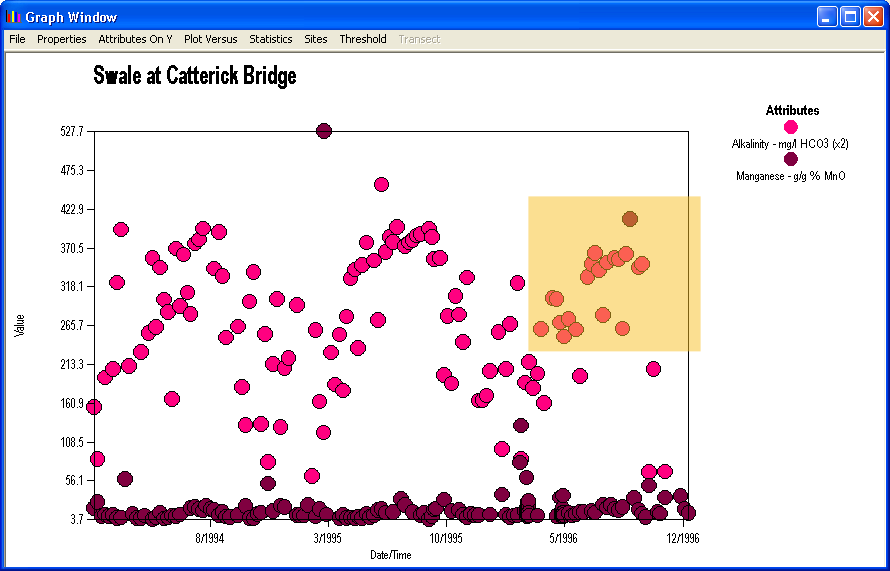Screen dimensions: 890x571
Task: Click the Alkalinity legend color circle
Action: click(791, 127)
